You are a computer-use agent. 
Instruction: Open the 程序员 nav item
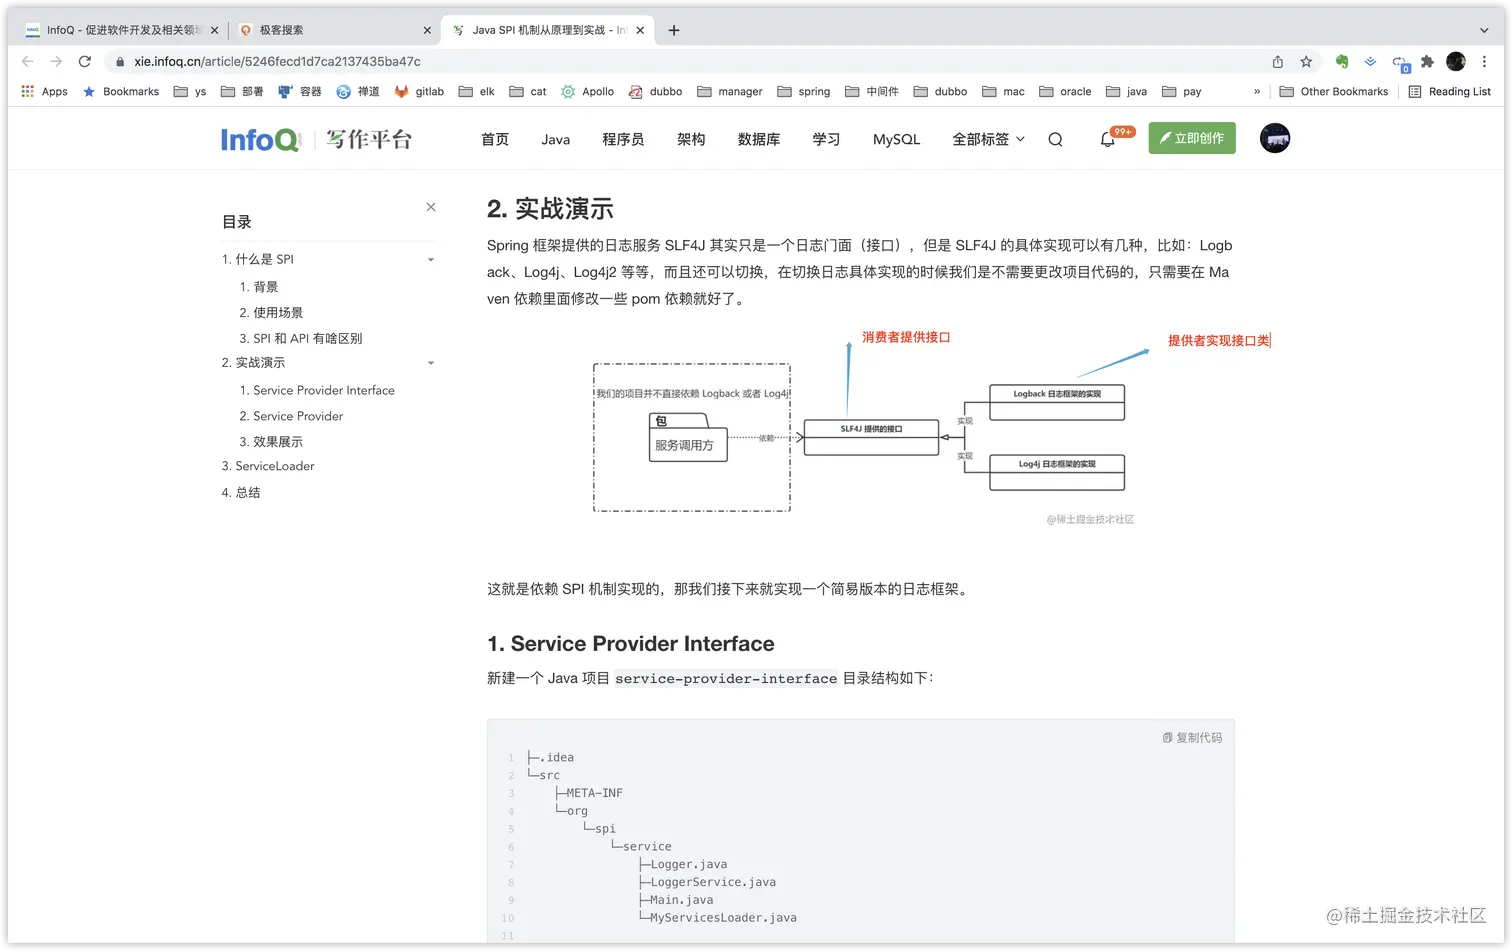click(x=623, y=139)
